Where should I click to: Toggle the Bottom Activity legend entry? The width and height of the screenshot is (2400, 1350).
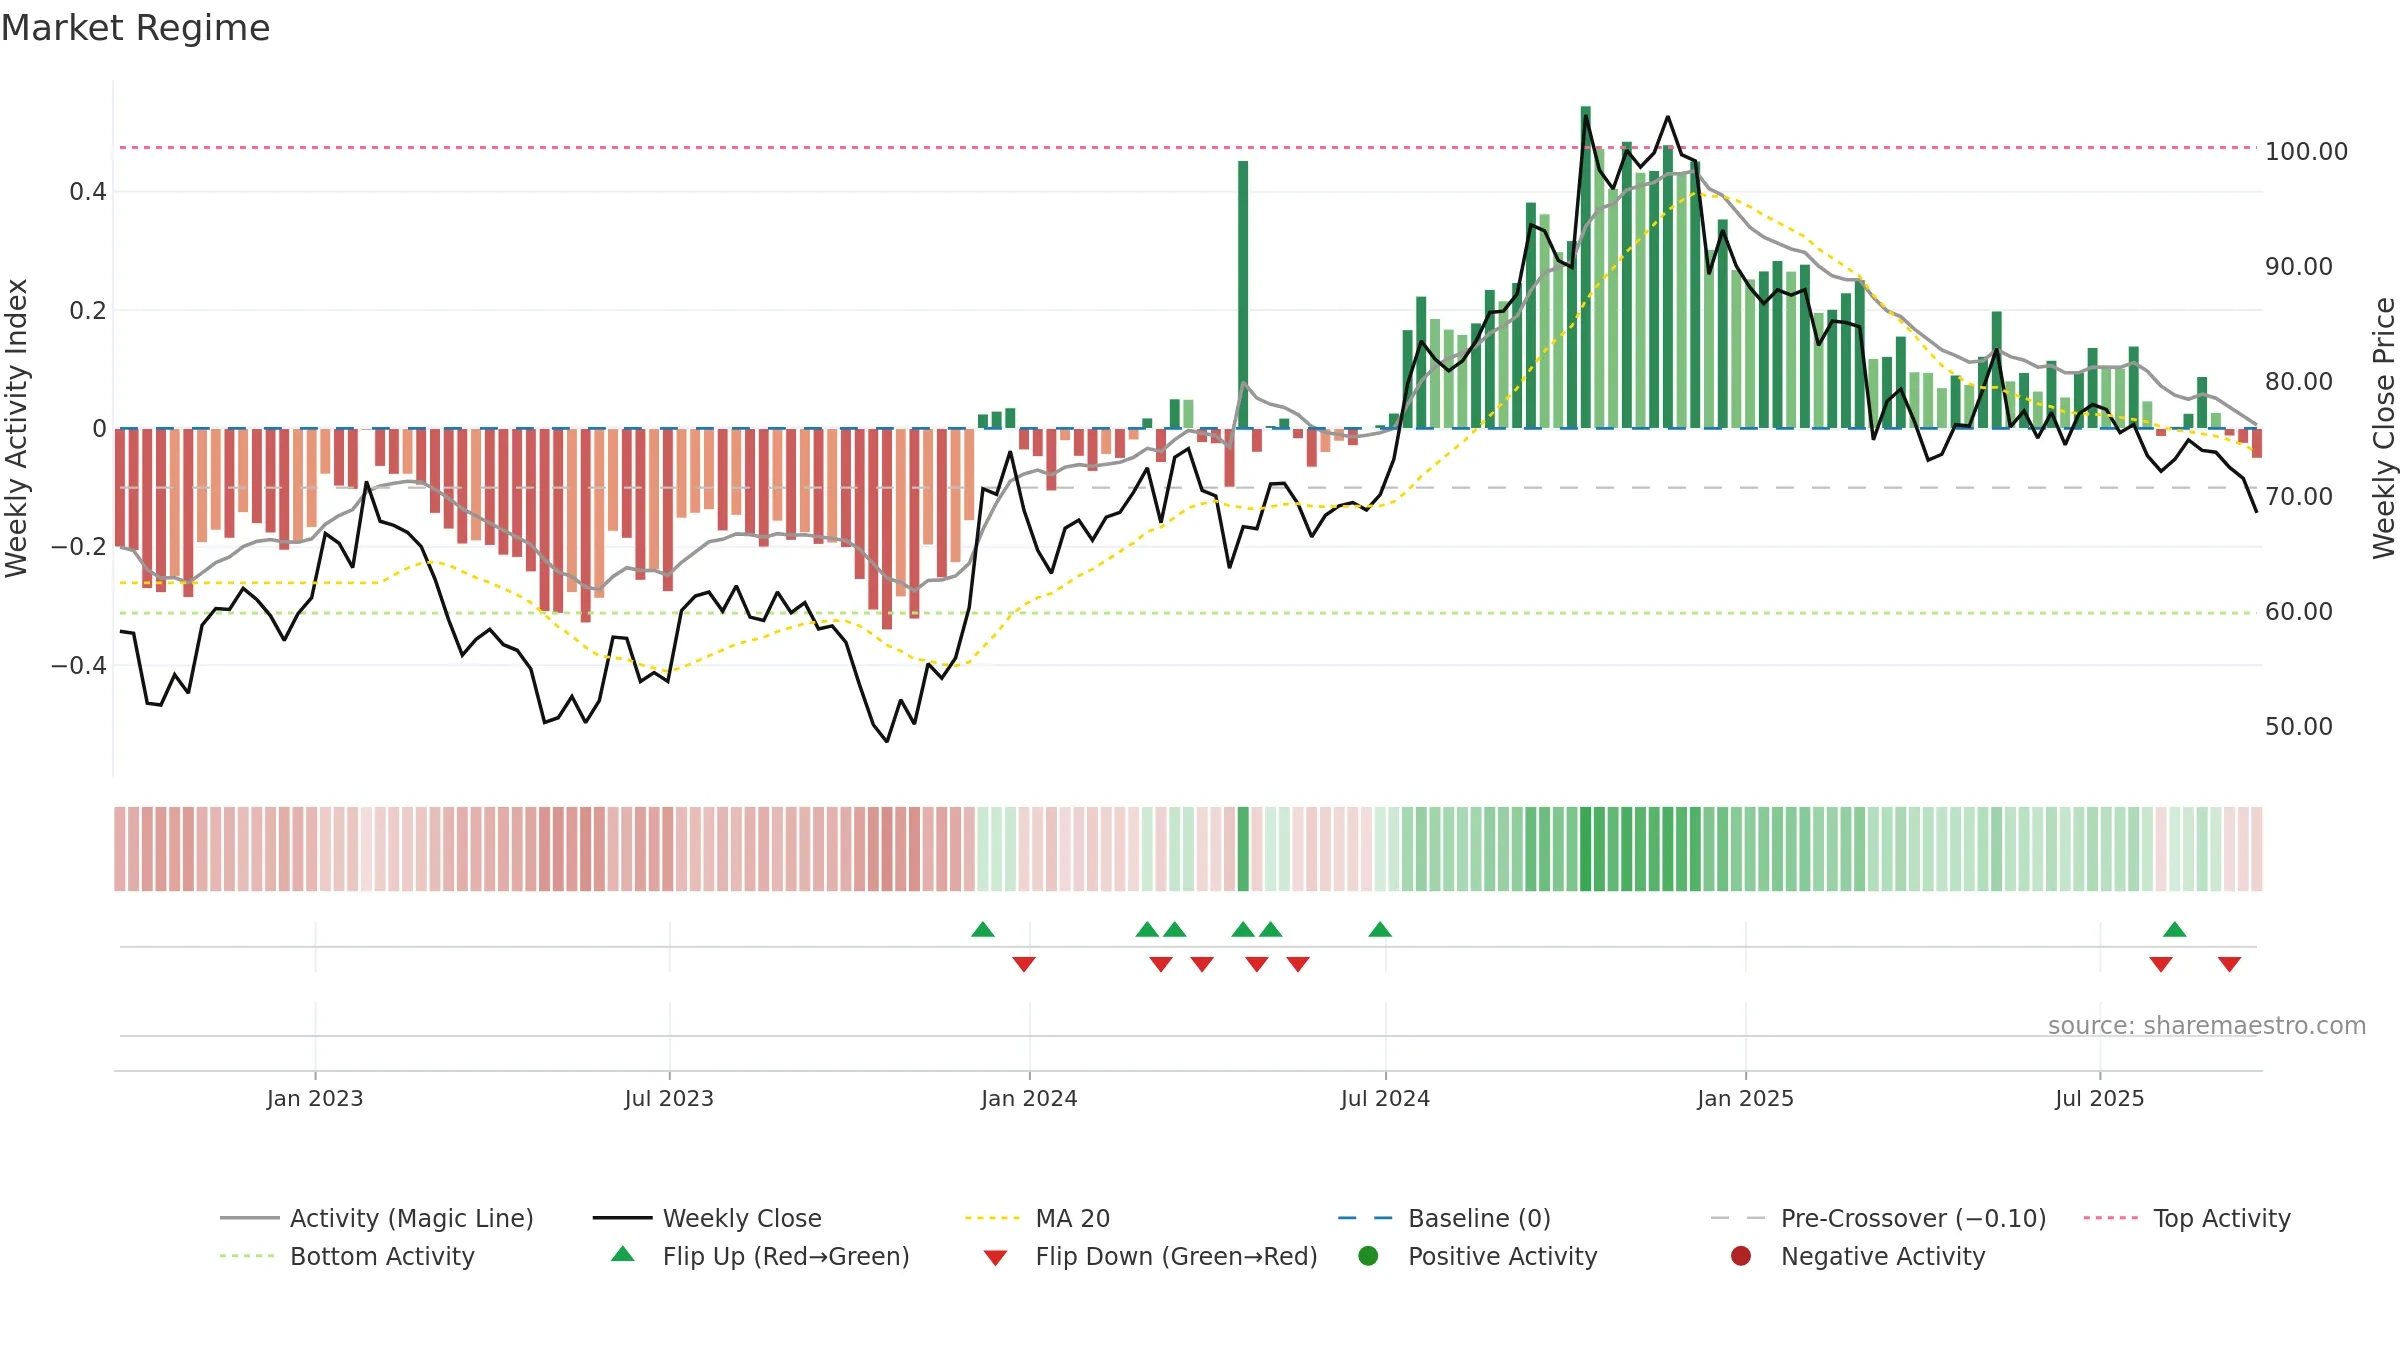tap(347, 1256)
